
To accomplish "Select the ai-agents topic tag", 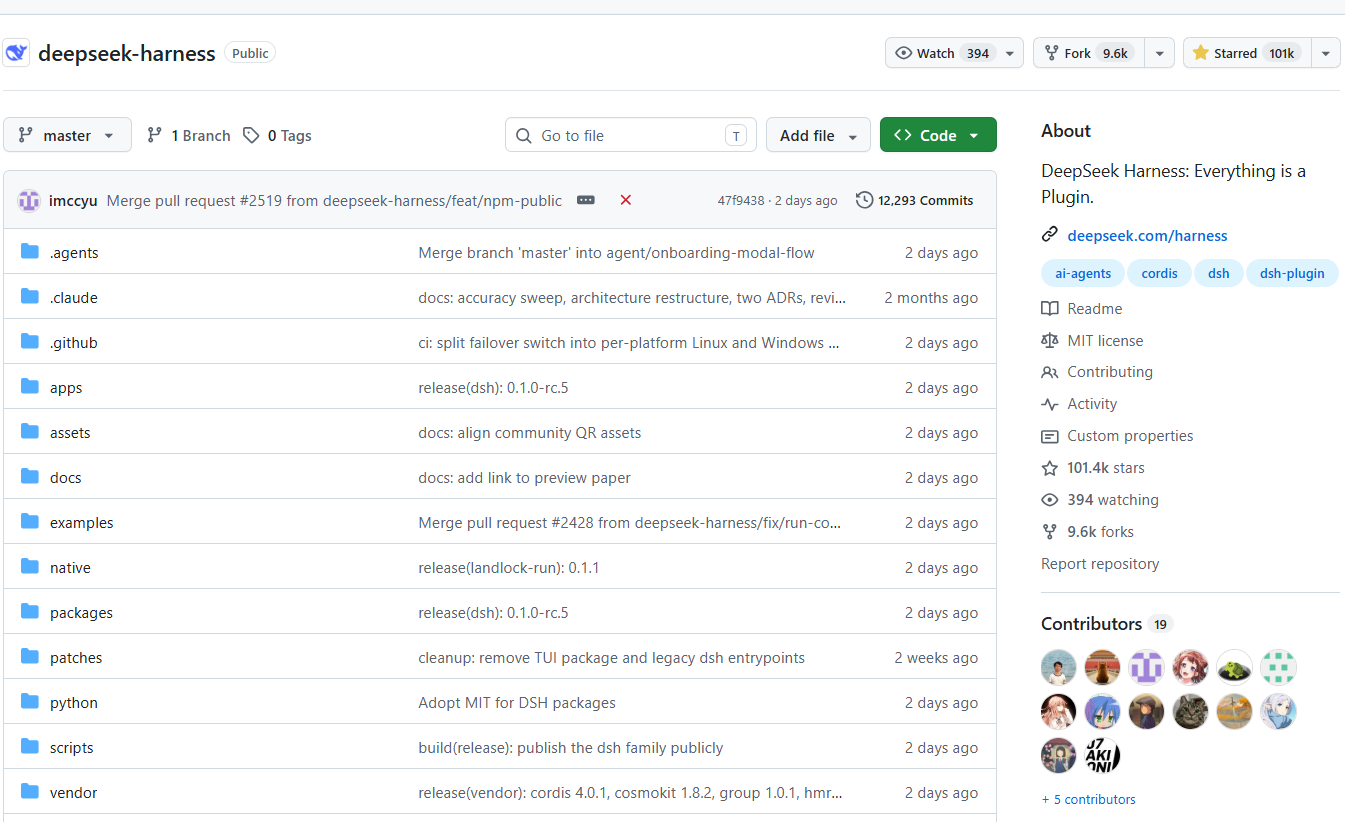I will pyautogui.click(x=1083, y=273).
